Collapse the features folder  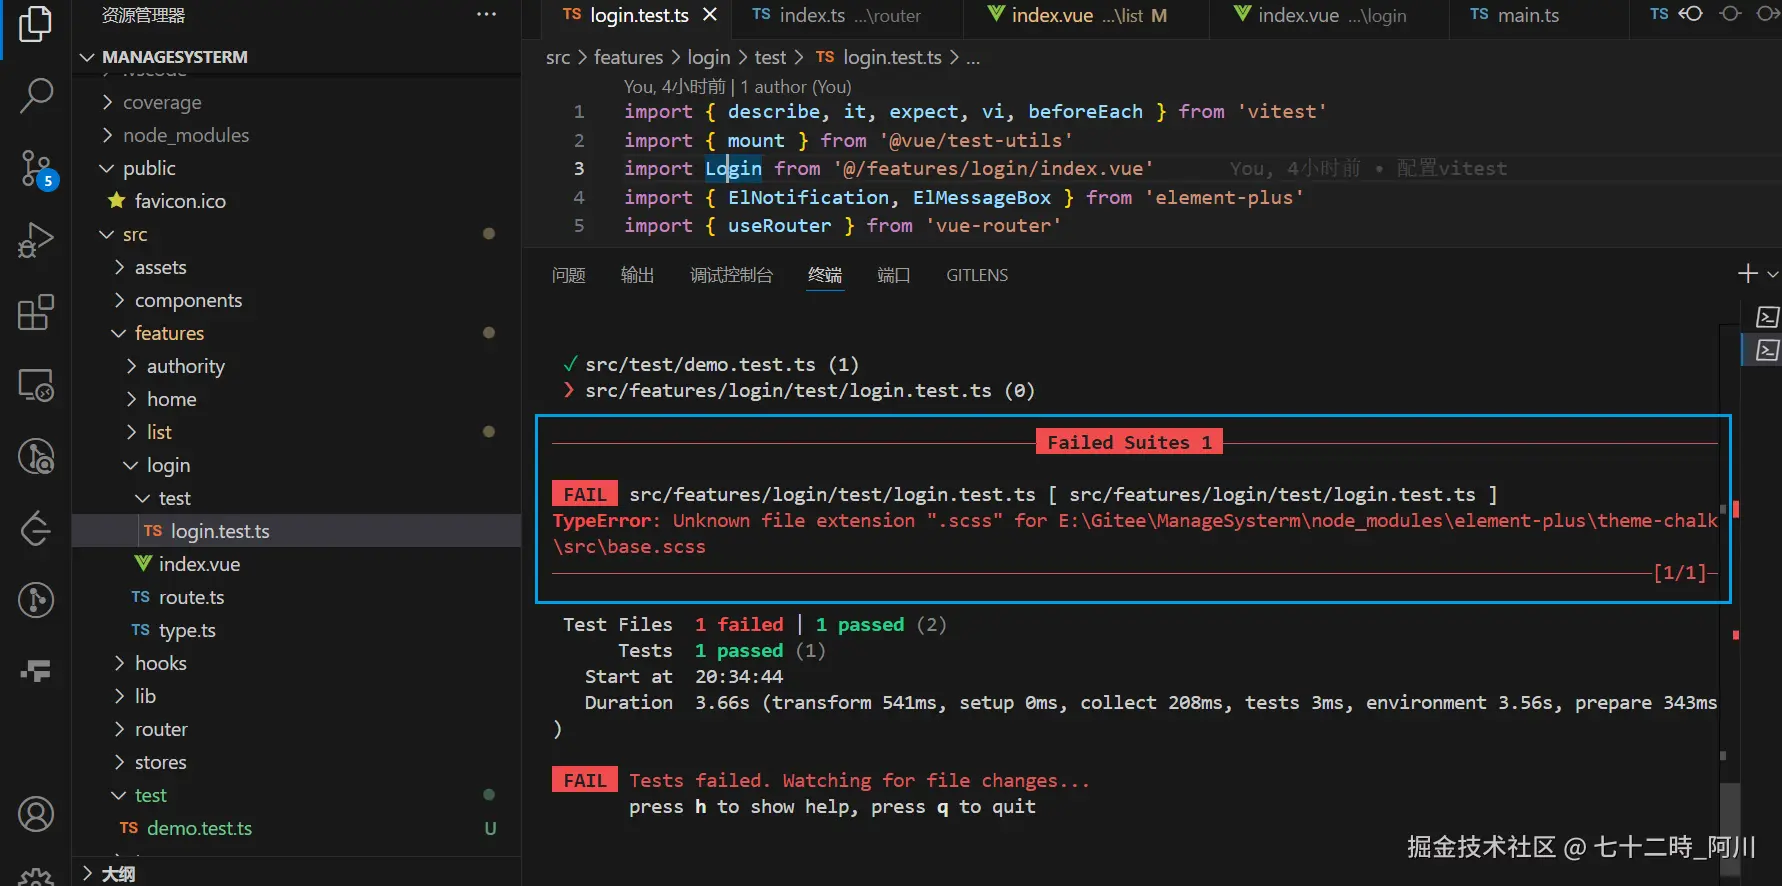(x=168, y=333)
